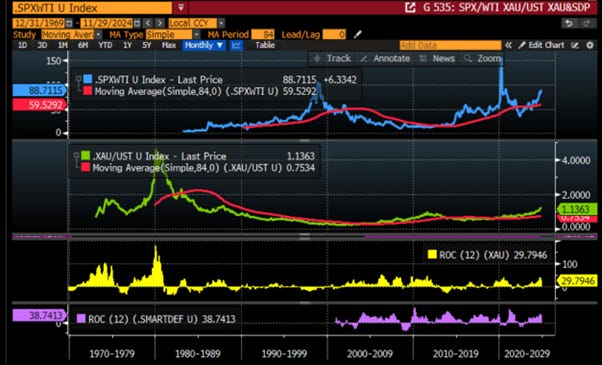Collapse the .SPXWTI U Index legend box
The width and height of the screenshot is (602, 365).
click(78, 79)
